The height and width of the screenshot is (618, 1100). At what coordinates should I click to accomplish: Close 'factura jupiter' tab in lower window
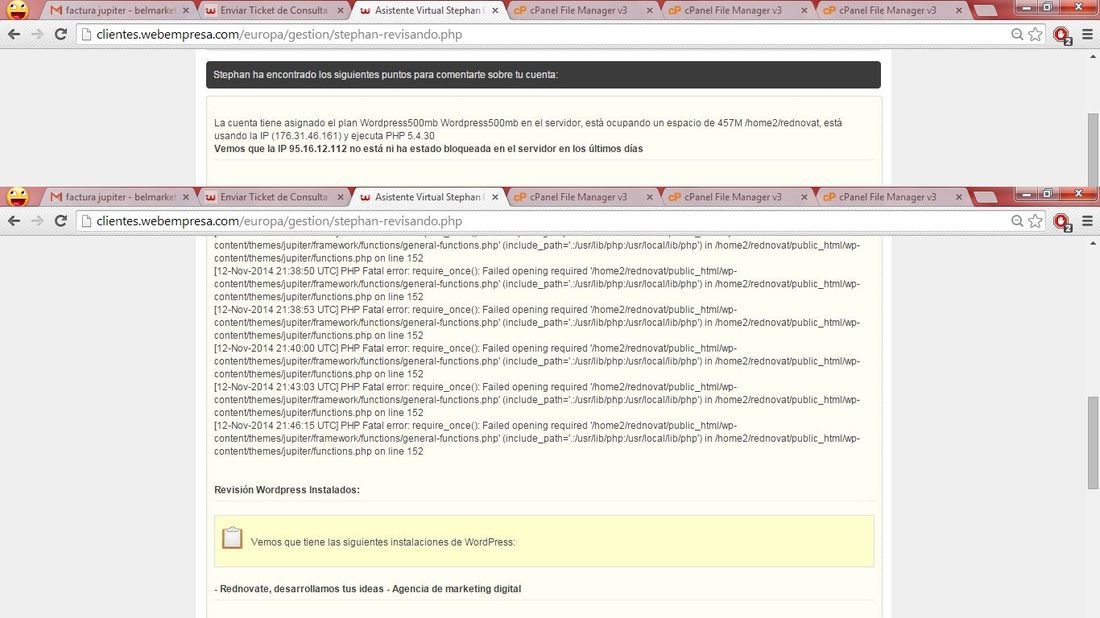click(186, 197)
